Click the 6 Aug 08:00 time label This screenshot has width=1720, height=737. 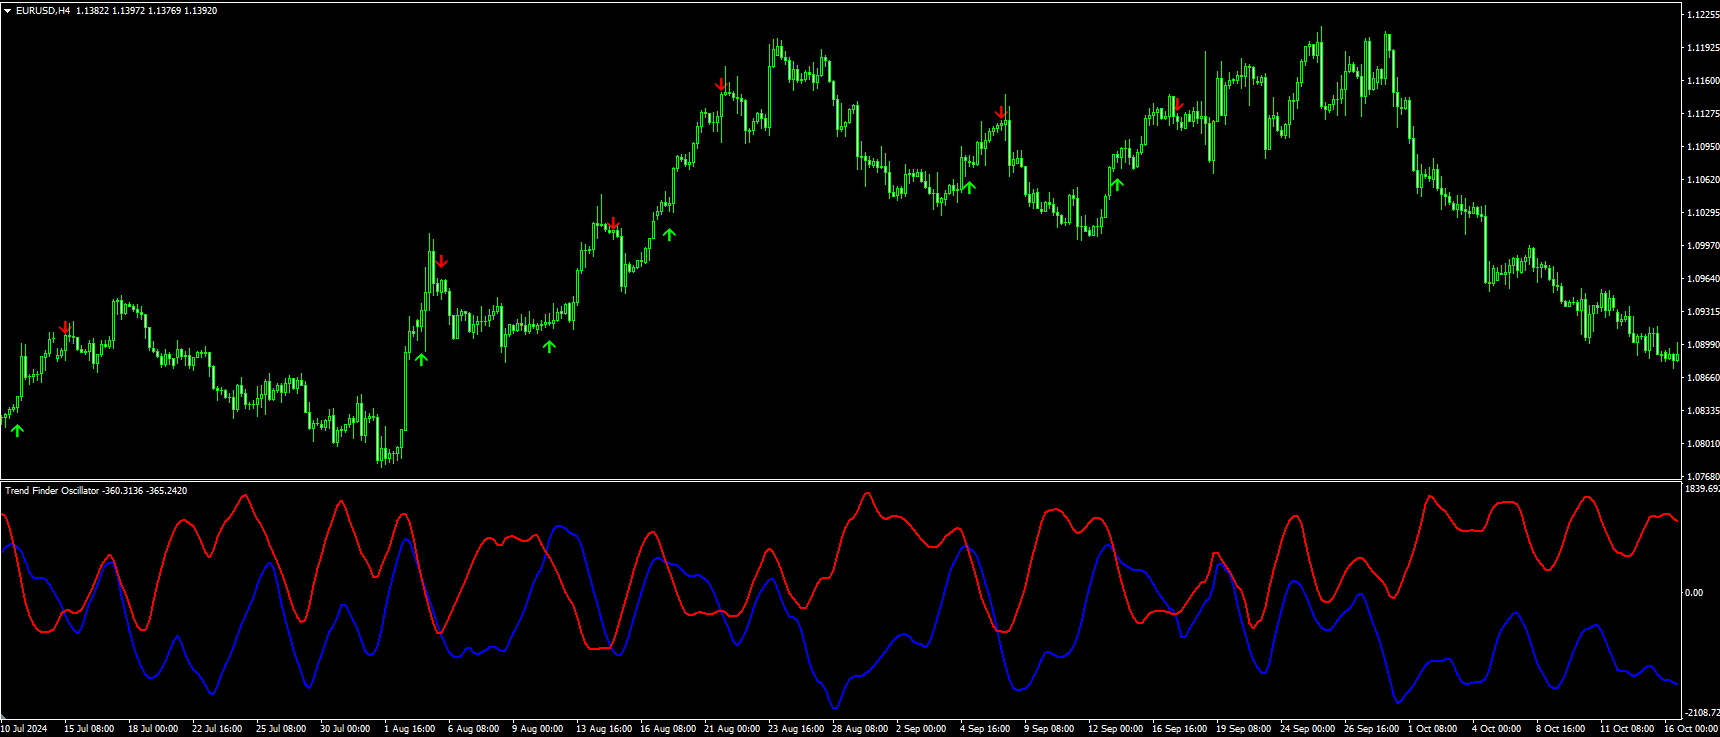coord(474,729)
